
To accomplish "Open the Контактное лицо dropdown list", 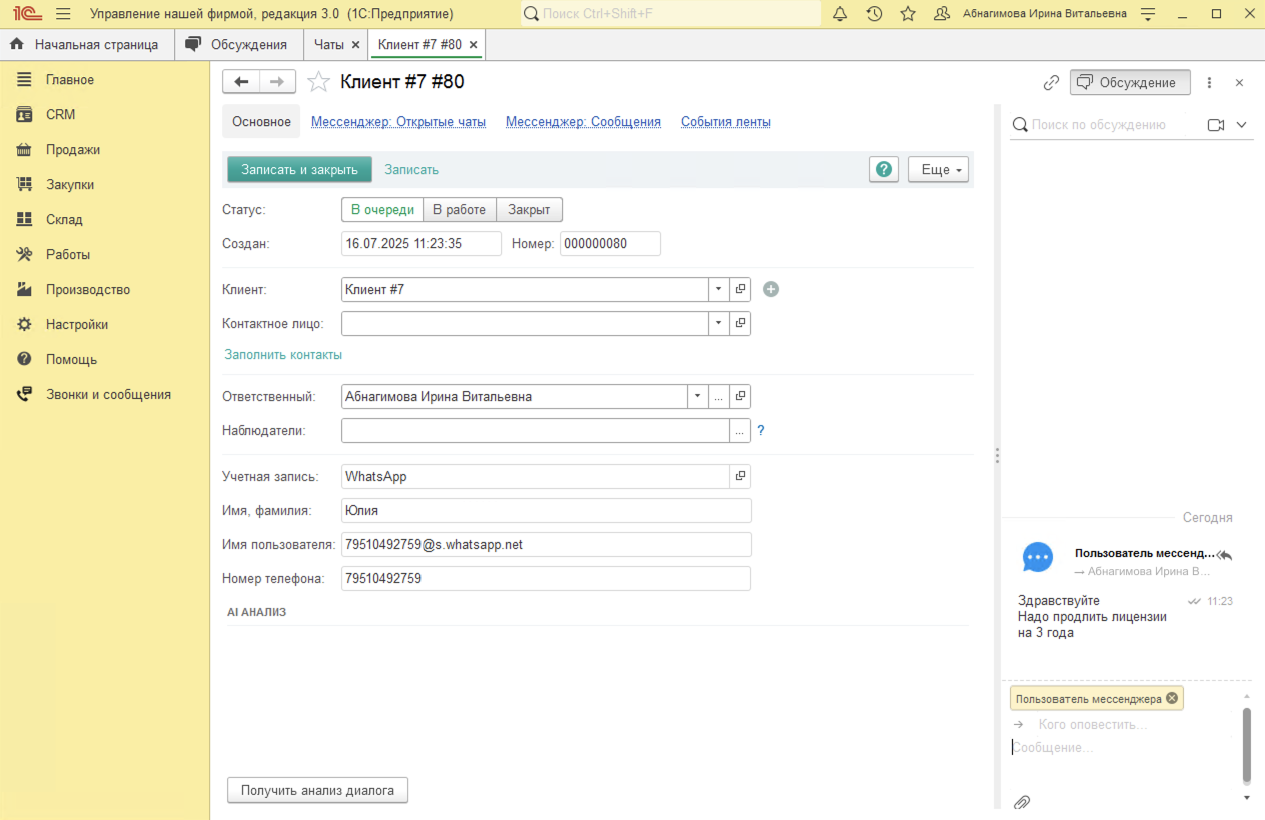I will point(719,323).
